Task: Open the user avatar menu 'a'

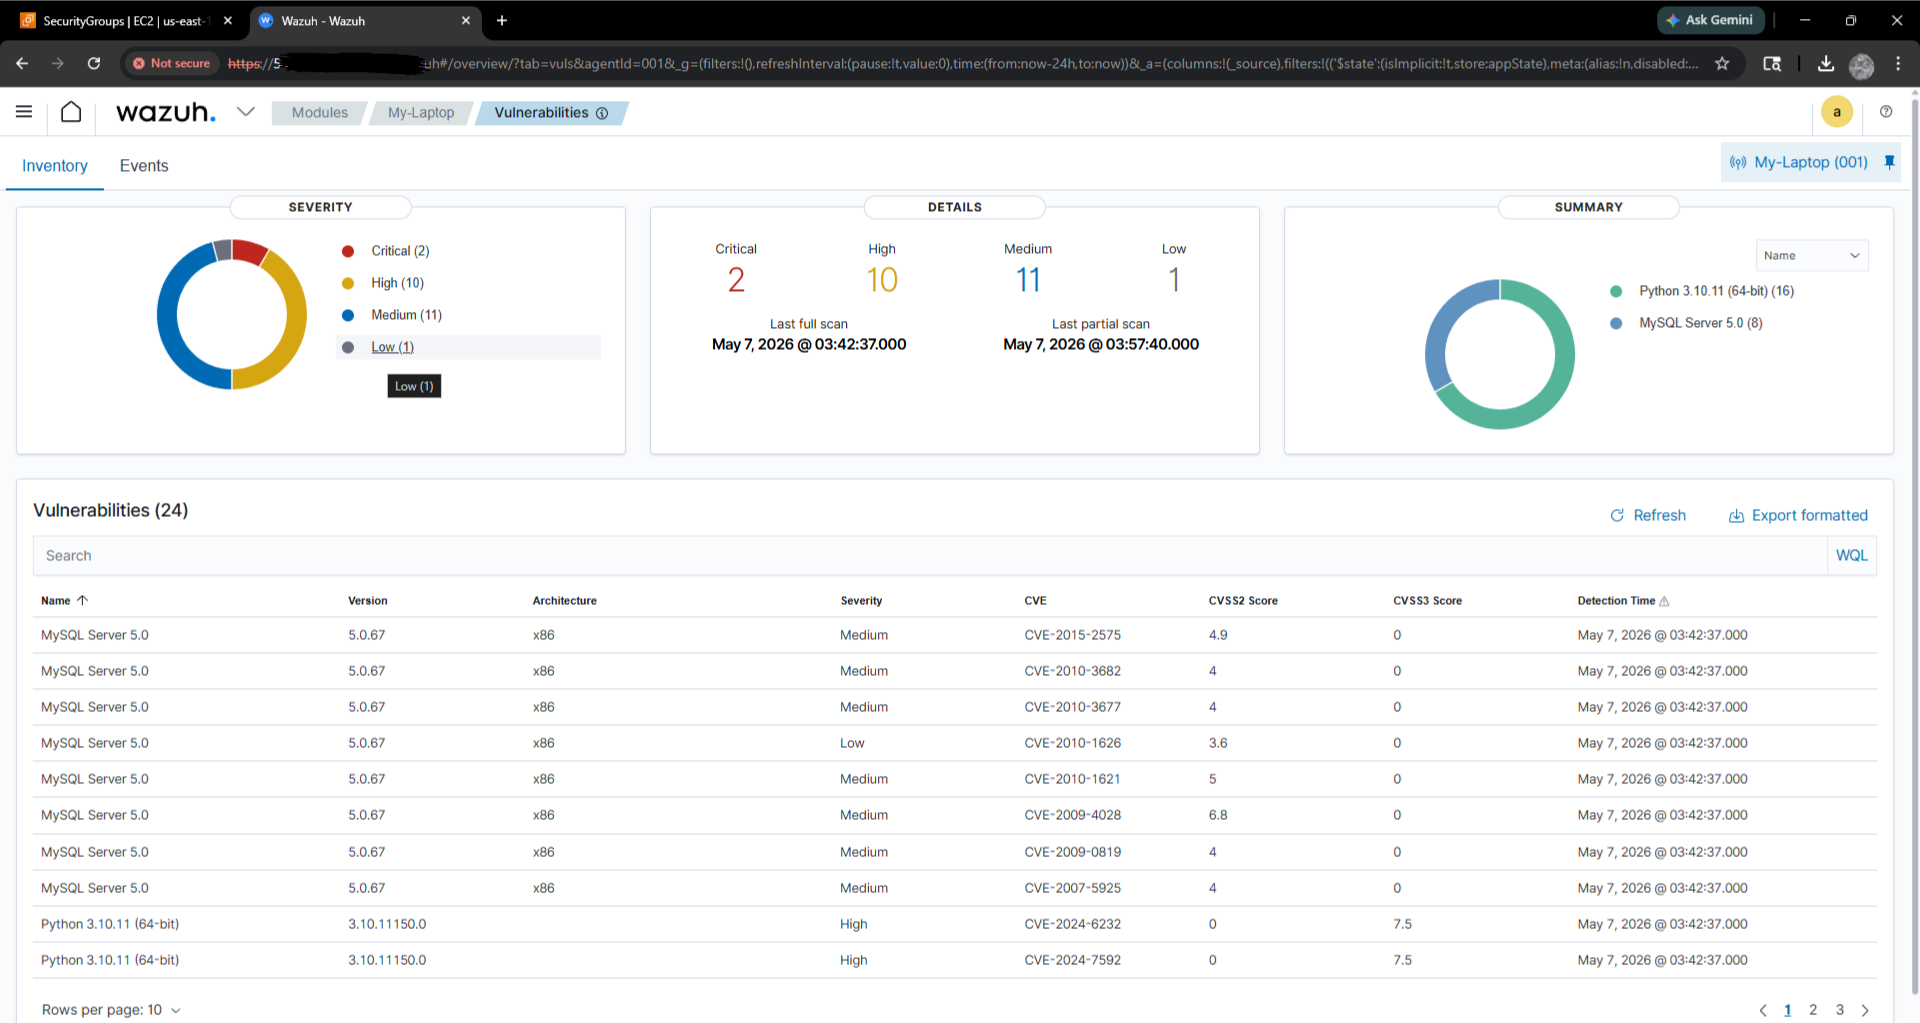Action: 1837,112
